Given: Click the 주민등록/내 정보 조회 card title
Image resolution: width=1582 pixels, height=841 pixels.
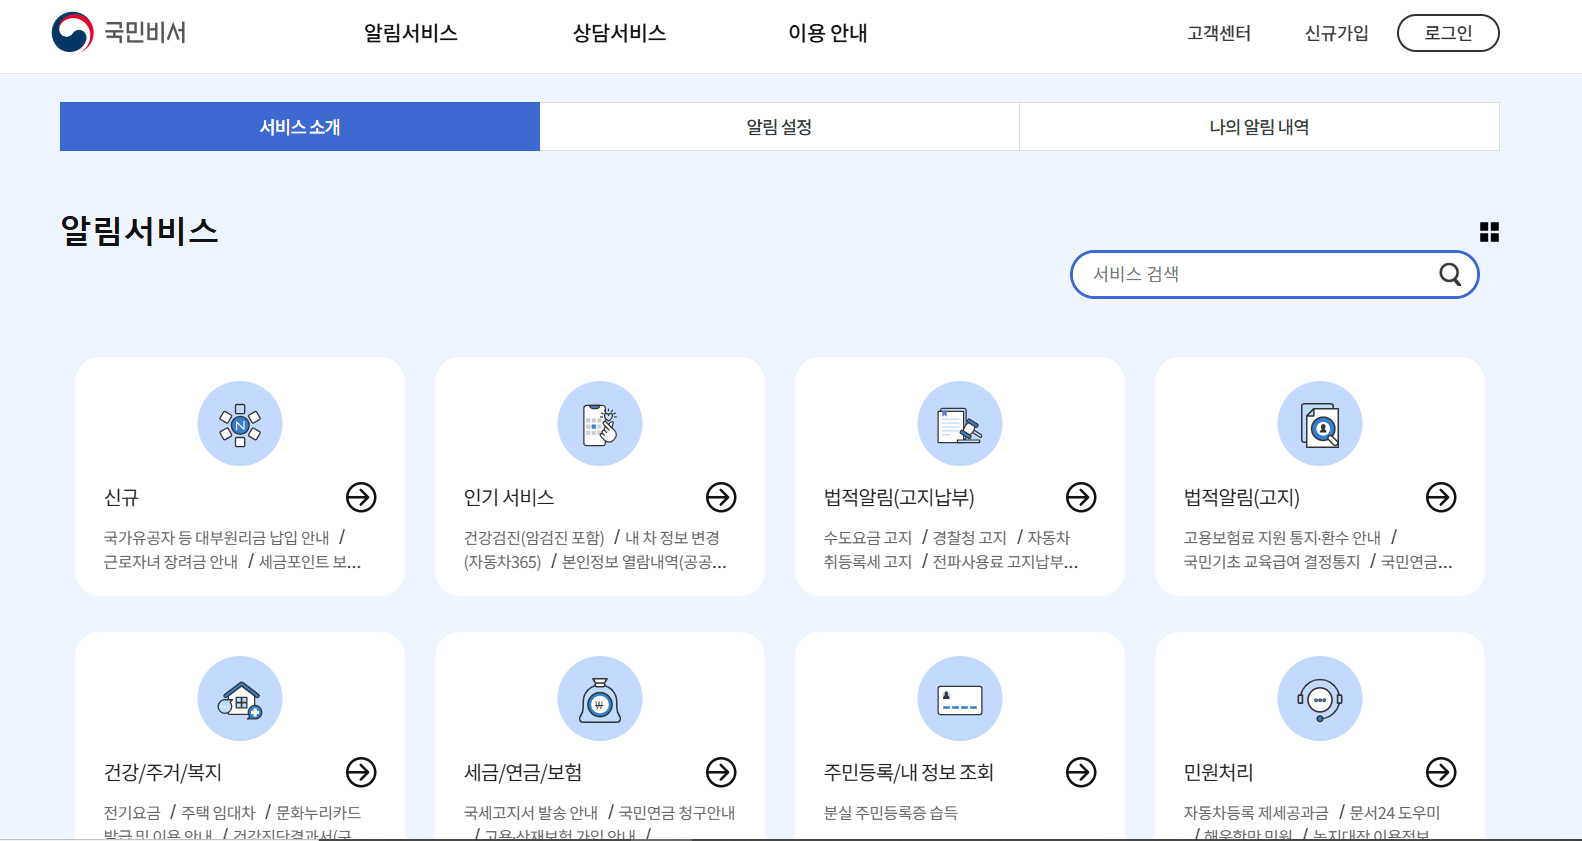Looking at the screenshot, I should point(909,772).
